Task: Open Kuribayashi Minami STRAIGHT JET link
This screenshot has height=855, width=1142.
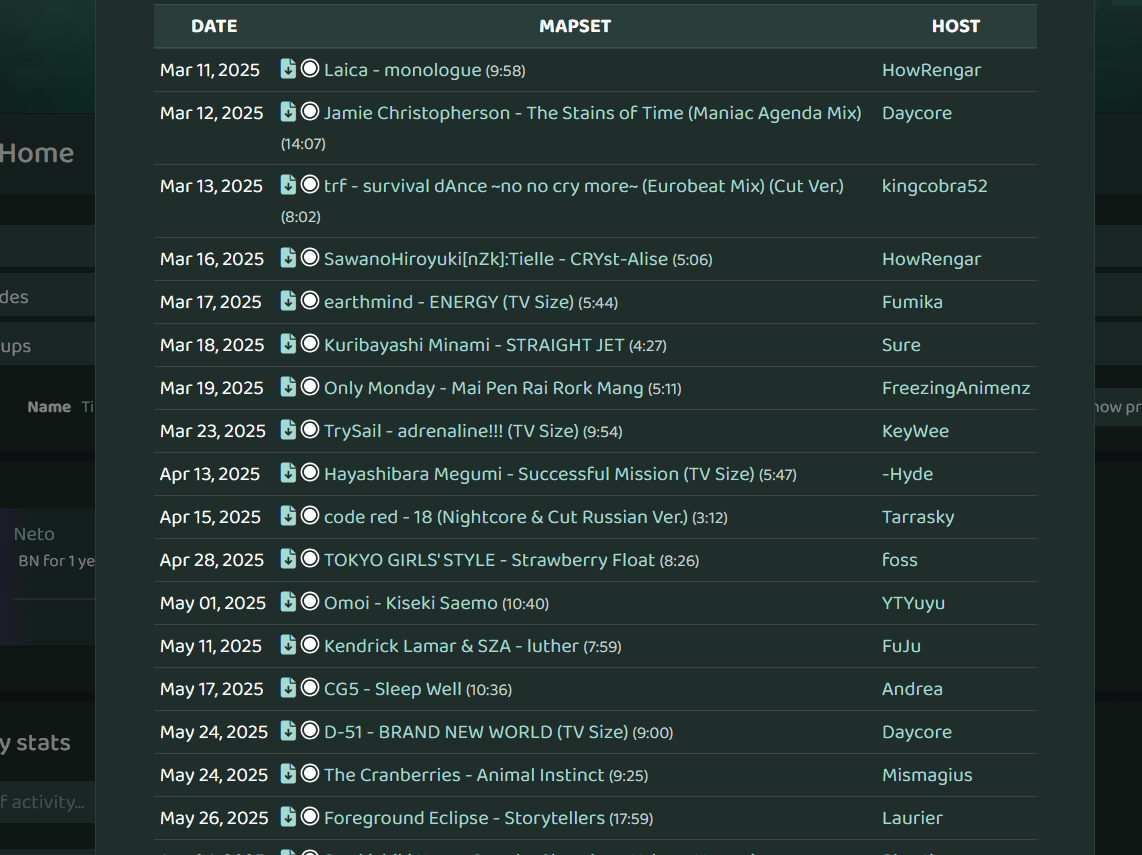Action: click(x=474, y=344)
